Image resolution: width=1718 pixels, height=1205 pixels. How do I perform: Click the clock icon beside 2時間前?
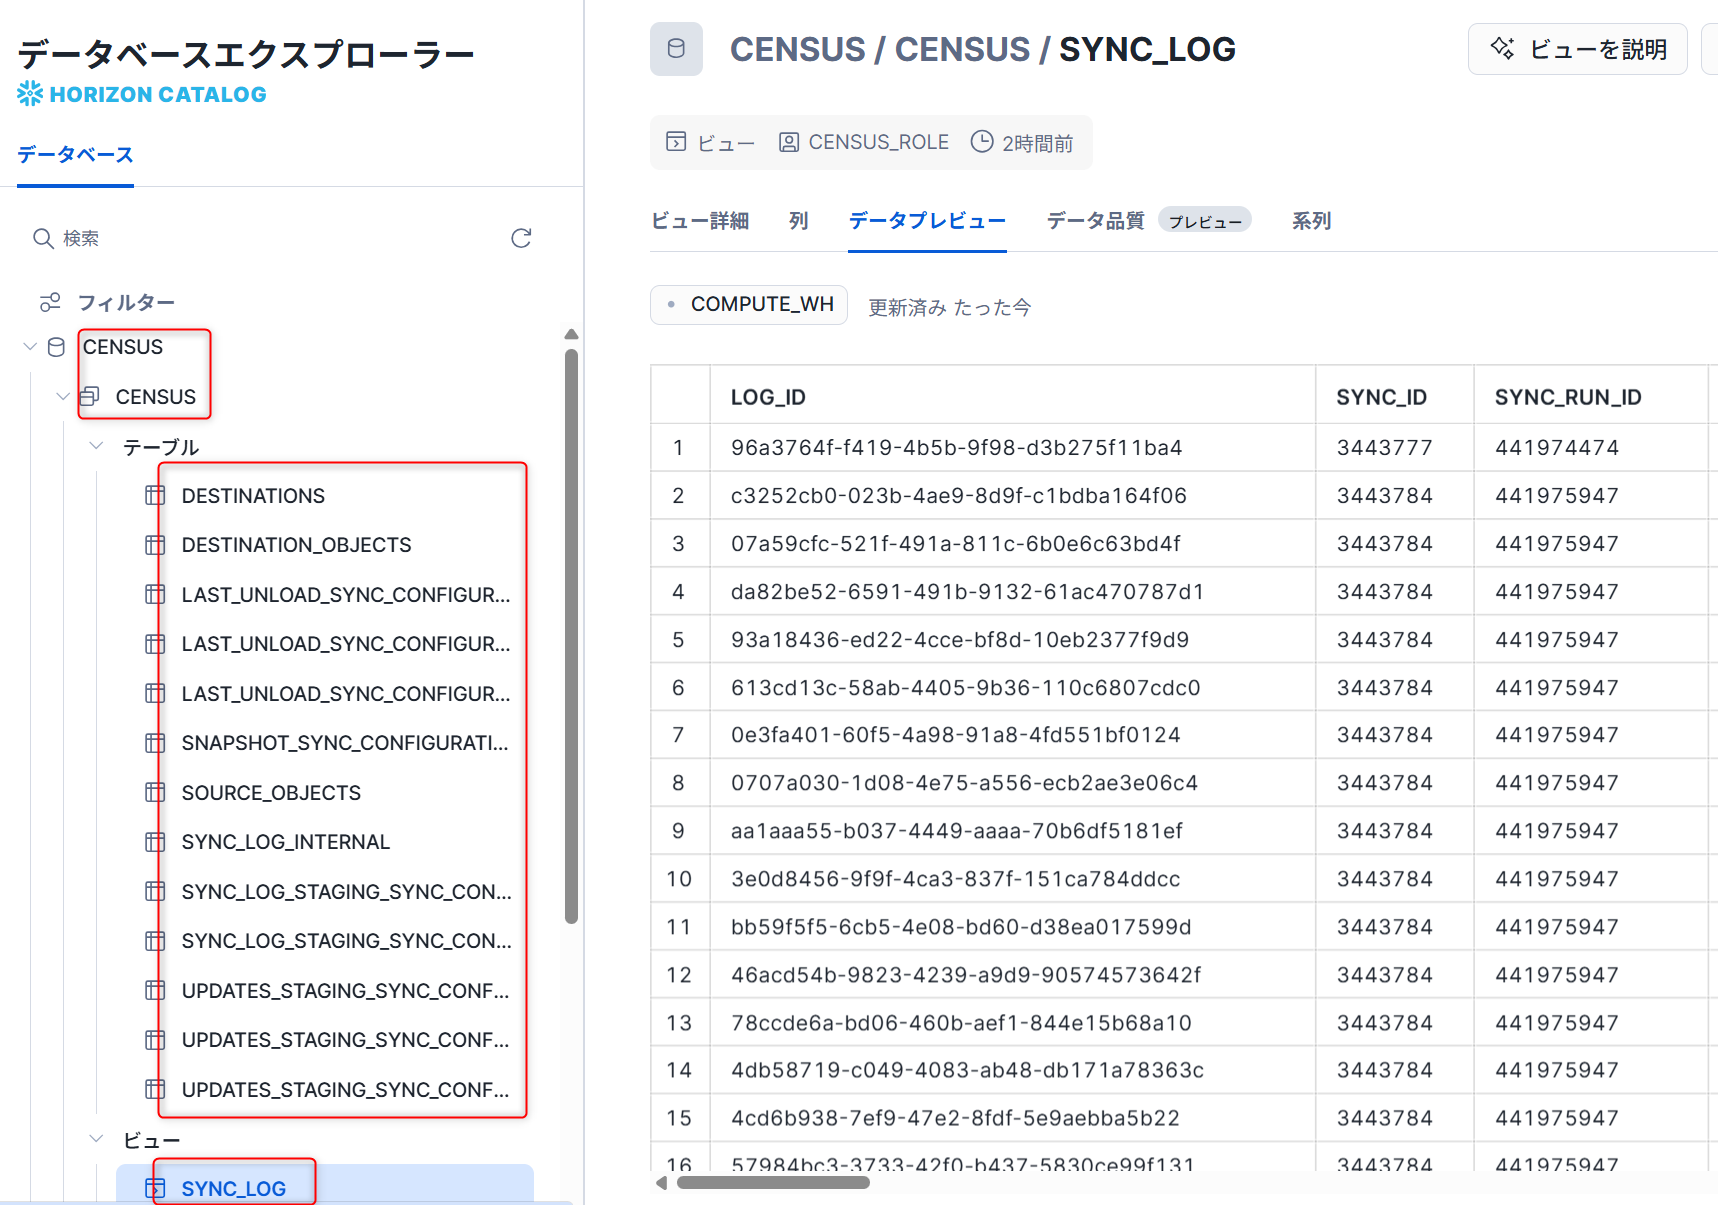point(982,142)
